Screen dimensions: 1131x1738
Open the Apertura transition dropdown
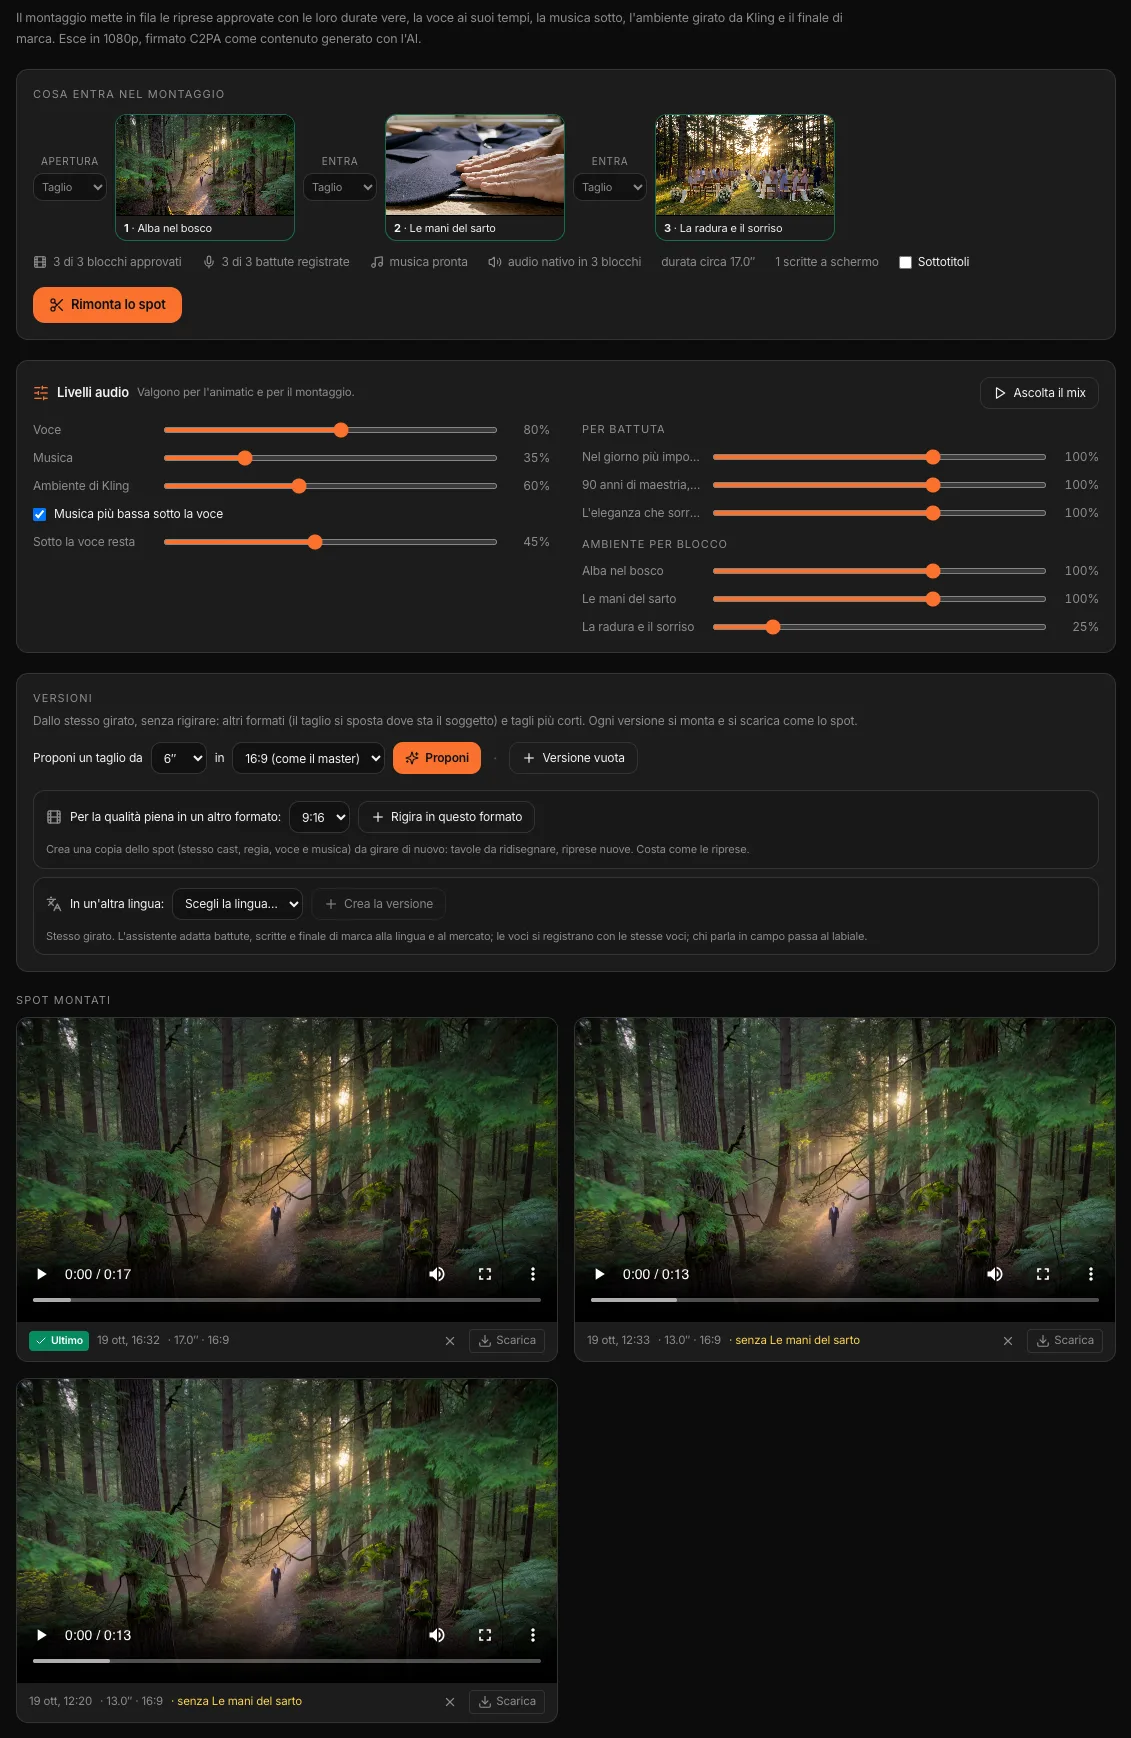pyautogui.click(x=70, y=187)
